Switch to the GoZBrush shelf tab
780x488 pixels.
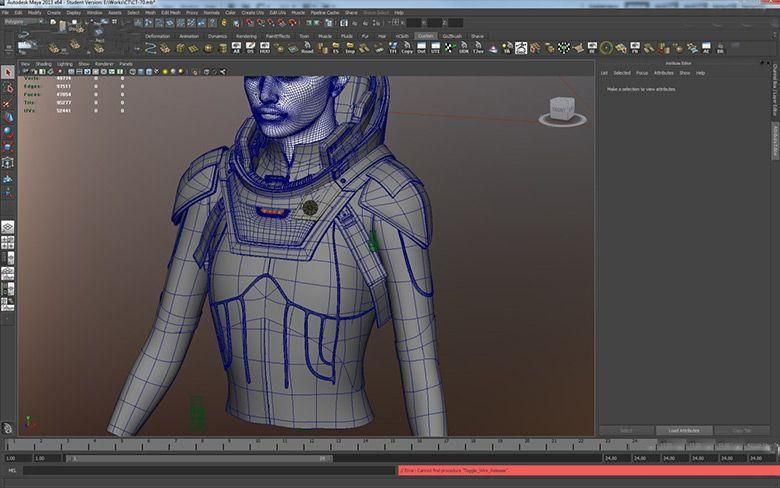tap(452, 36)
